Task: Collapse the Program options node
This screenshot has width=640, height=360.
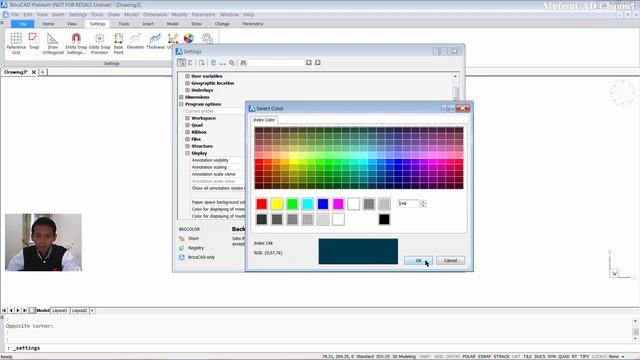Action: pyautogui.click(x=181, y=104)
